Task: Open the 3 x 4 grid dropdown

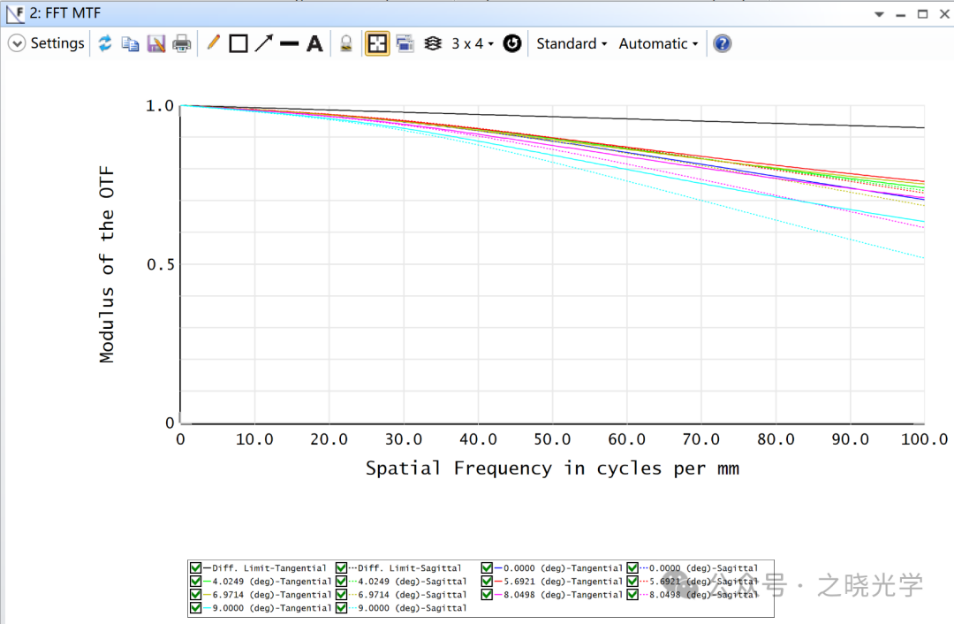Action: click(x=472, y=44)
